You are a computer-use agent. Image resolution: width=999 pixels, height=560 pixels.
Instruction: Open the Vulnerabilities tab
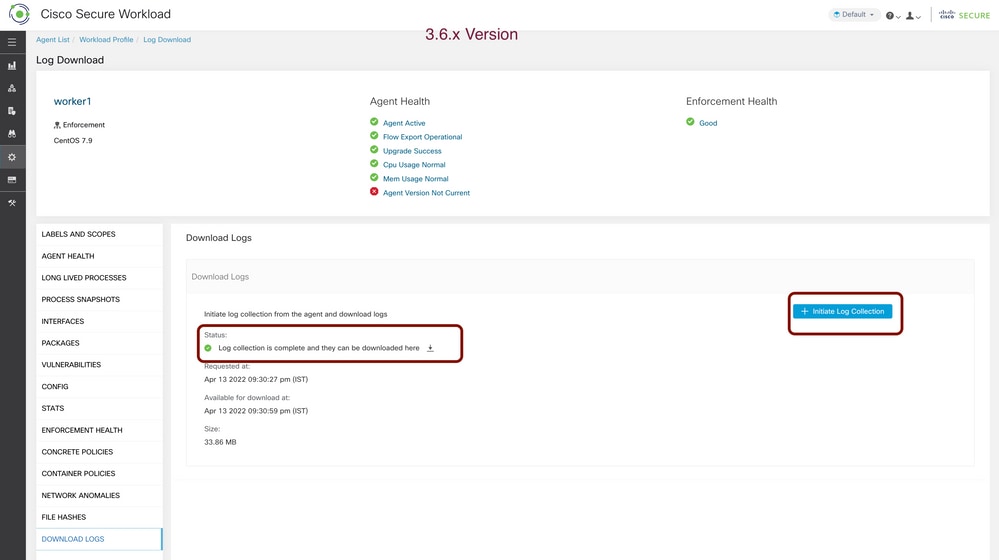point(99,365)
